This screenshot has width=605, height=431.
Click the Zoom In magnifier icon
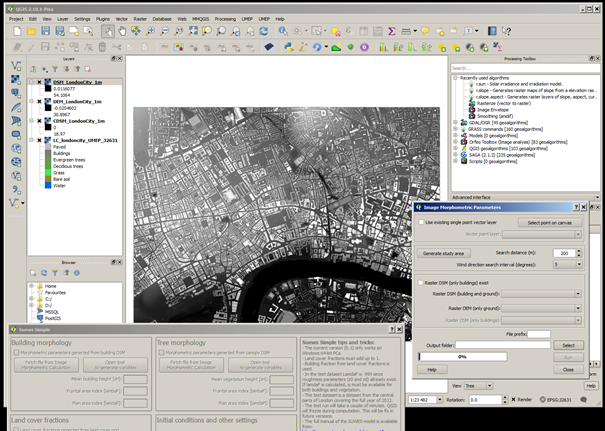click(150, 31)
